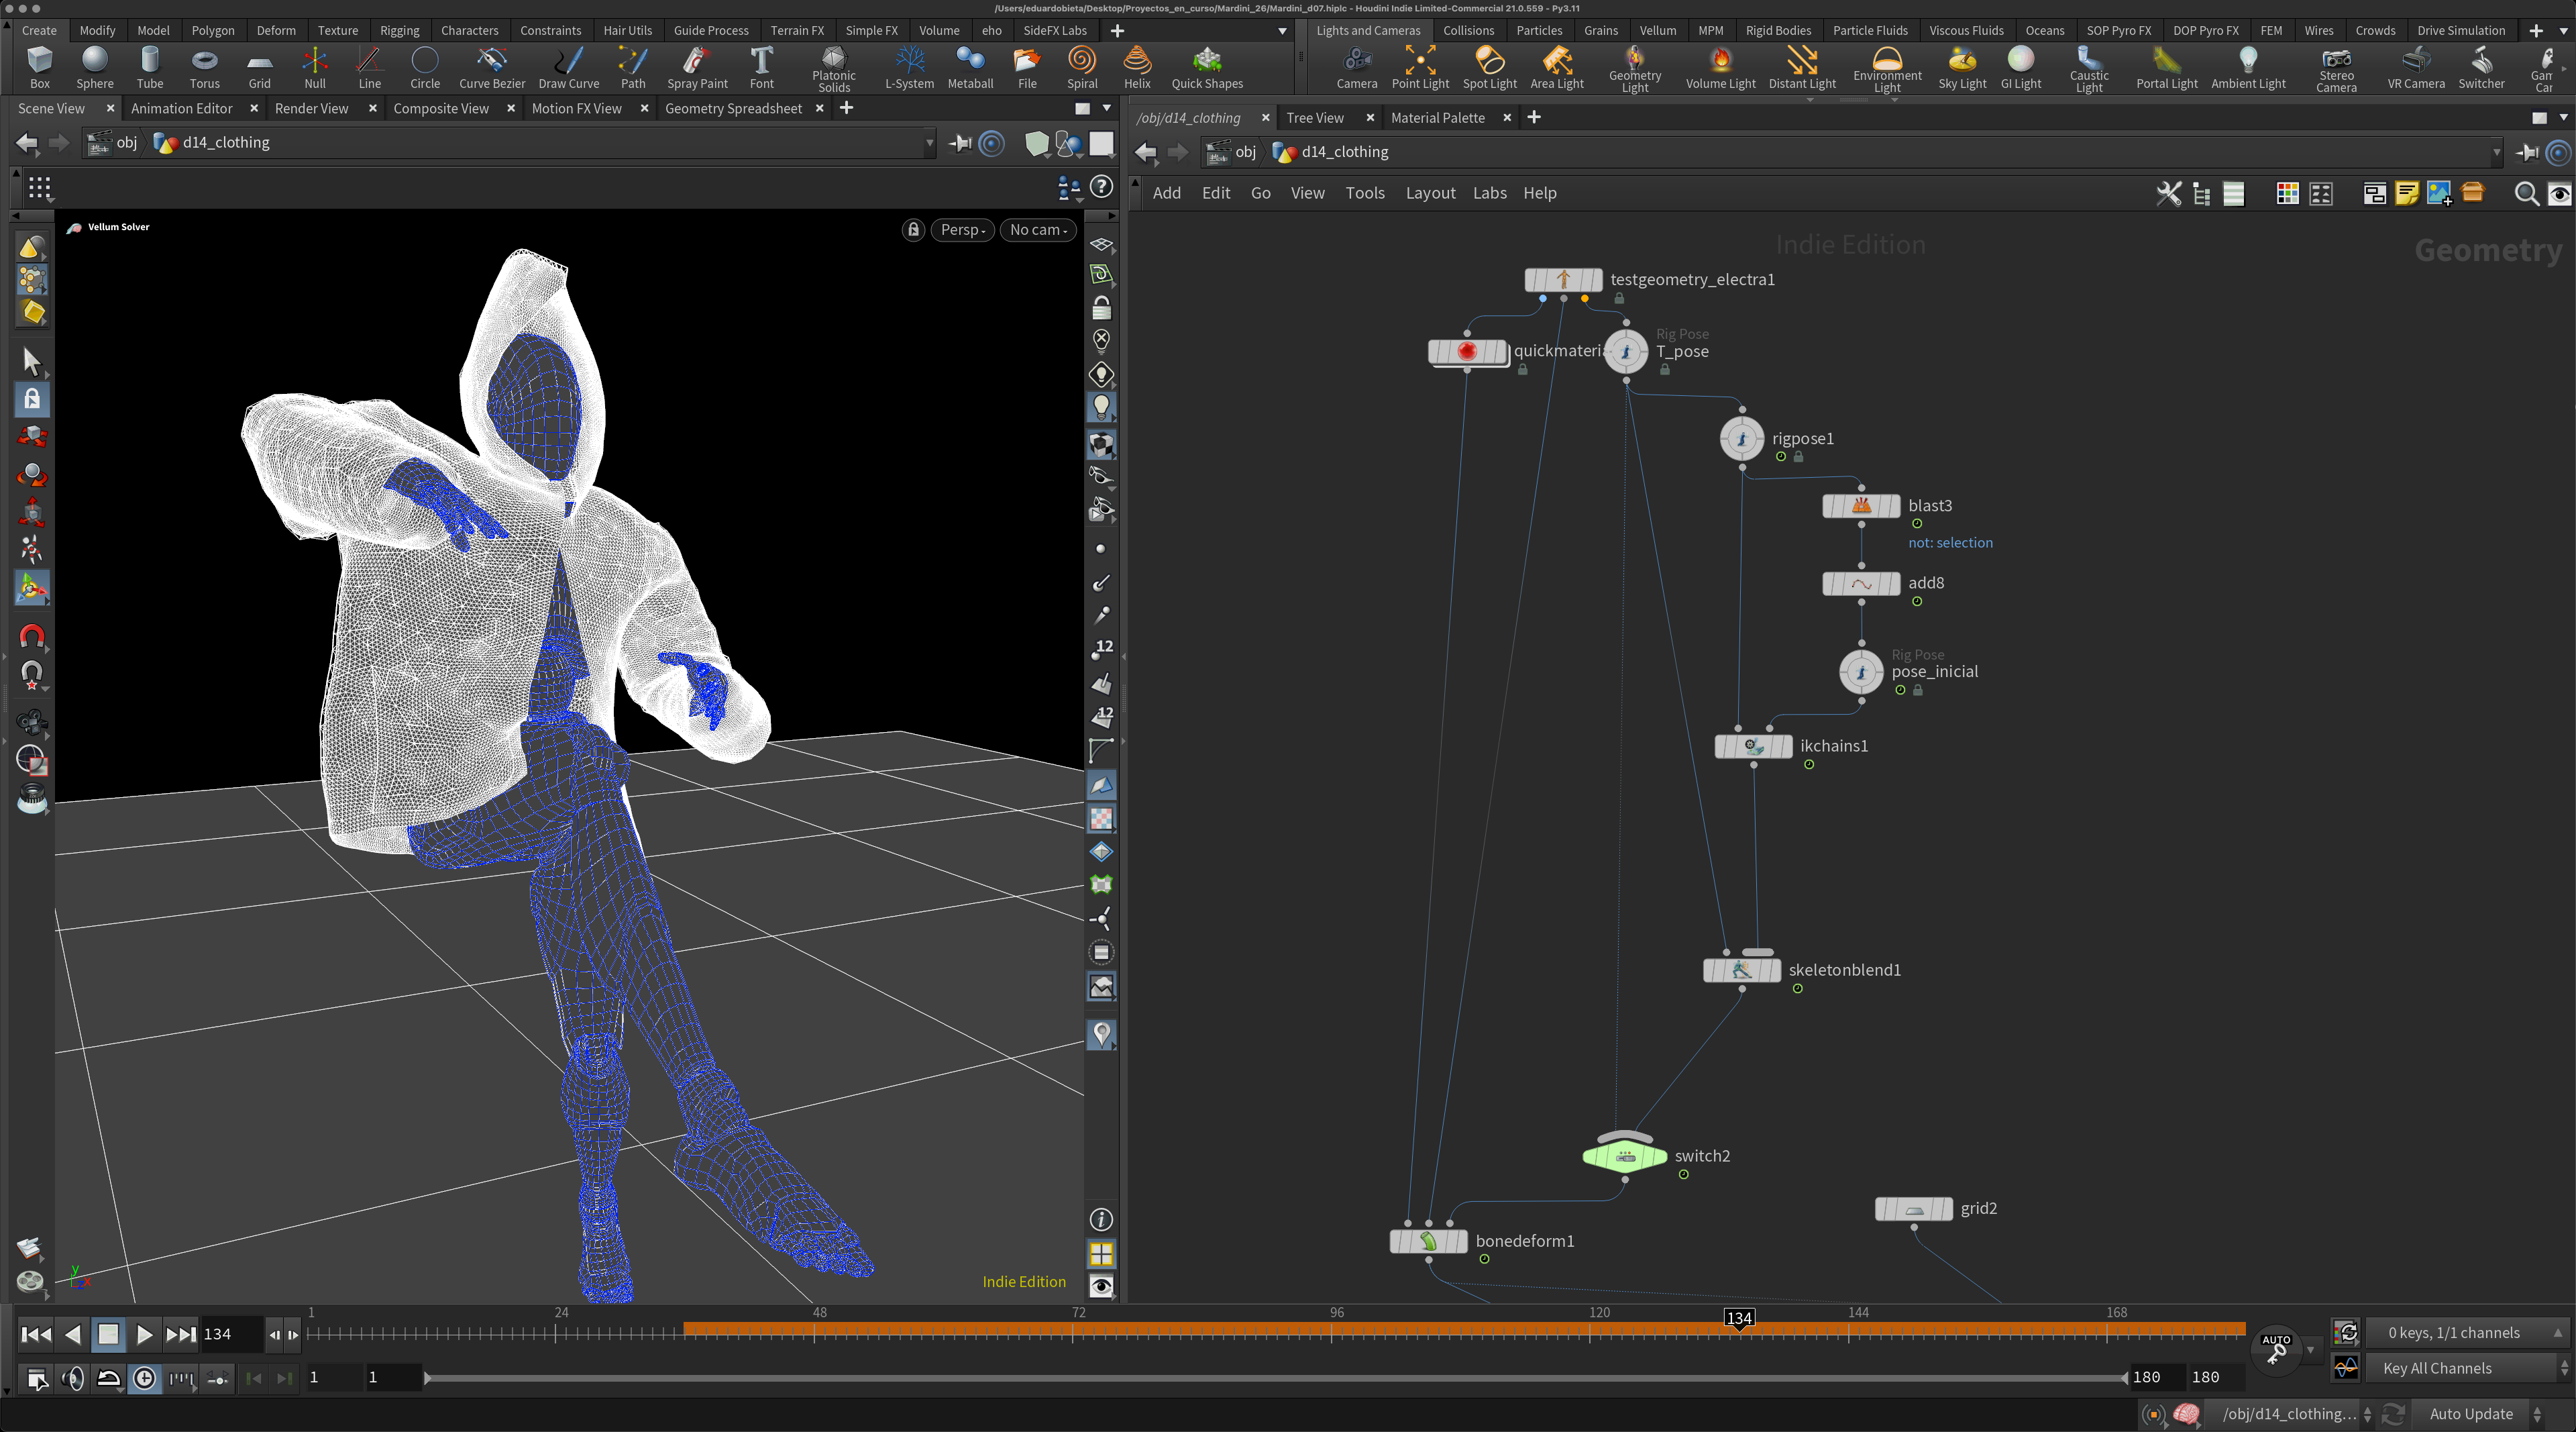Switch to the Geometry Spreadsheet tab

click(x=733, y=108)
